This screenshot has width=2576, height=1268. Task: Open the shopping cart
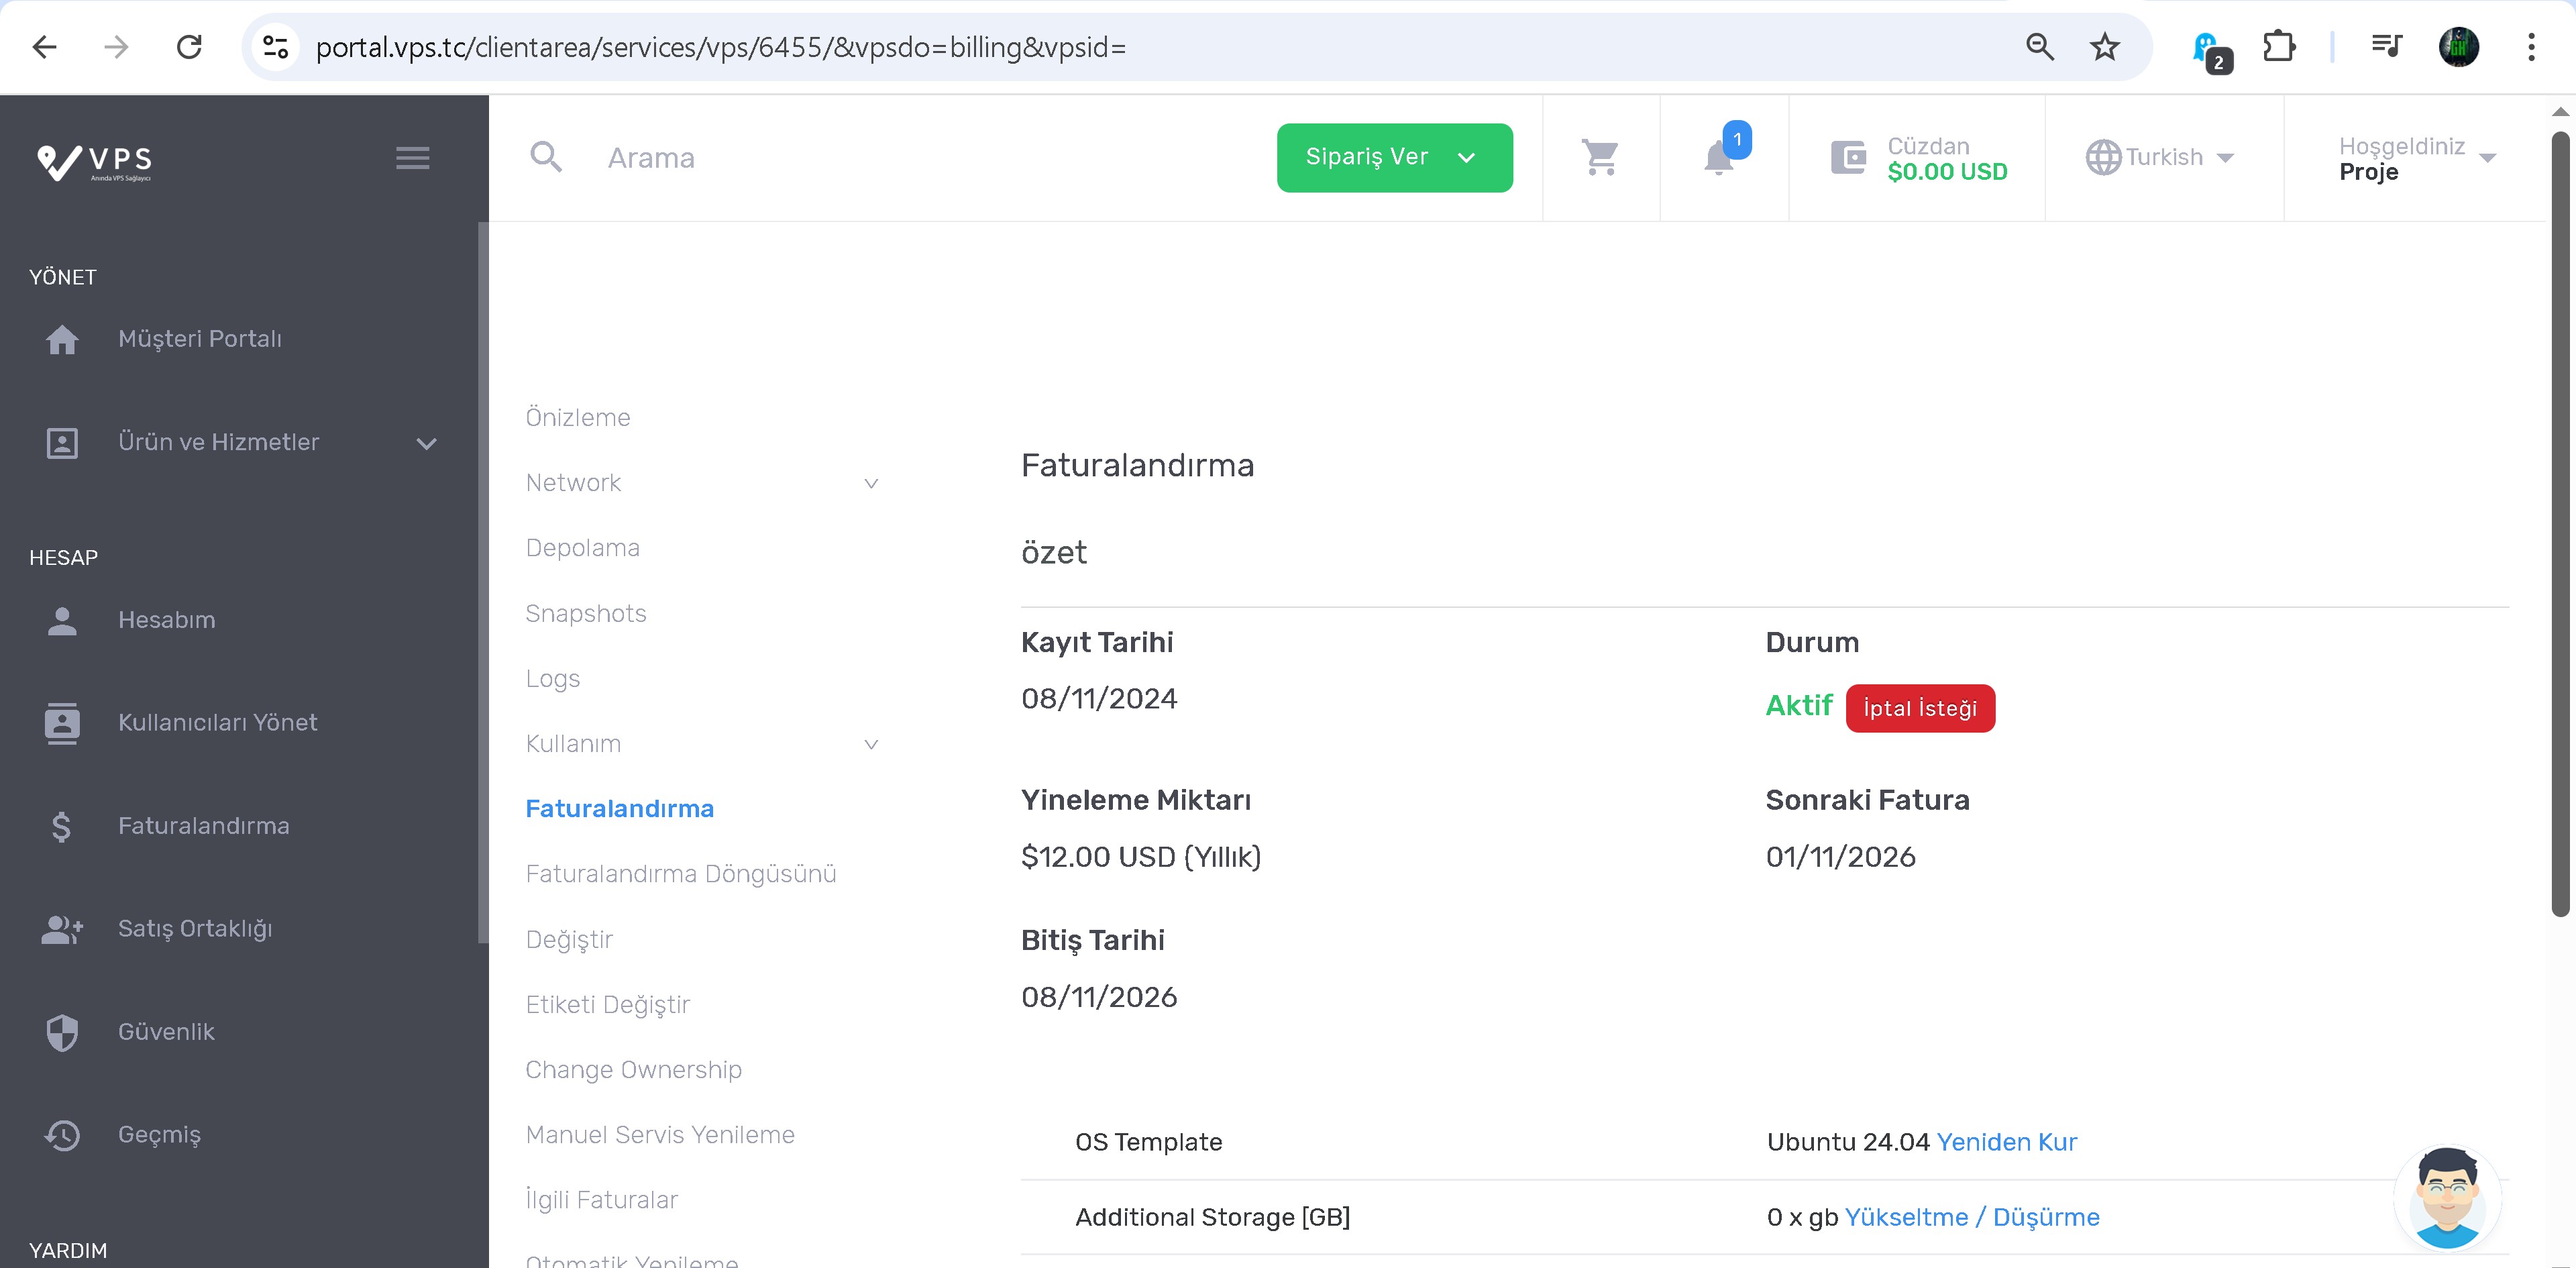tap(1601, 158)
